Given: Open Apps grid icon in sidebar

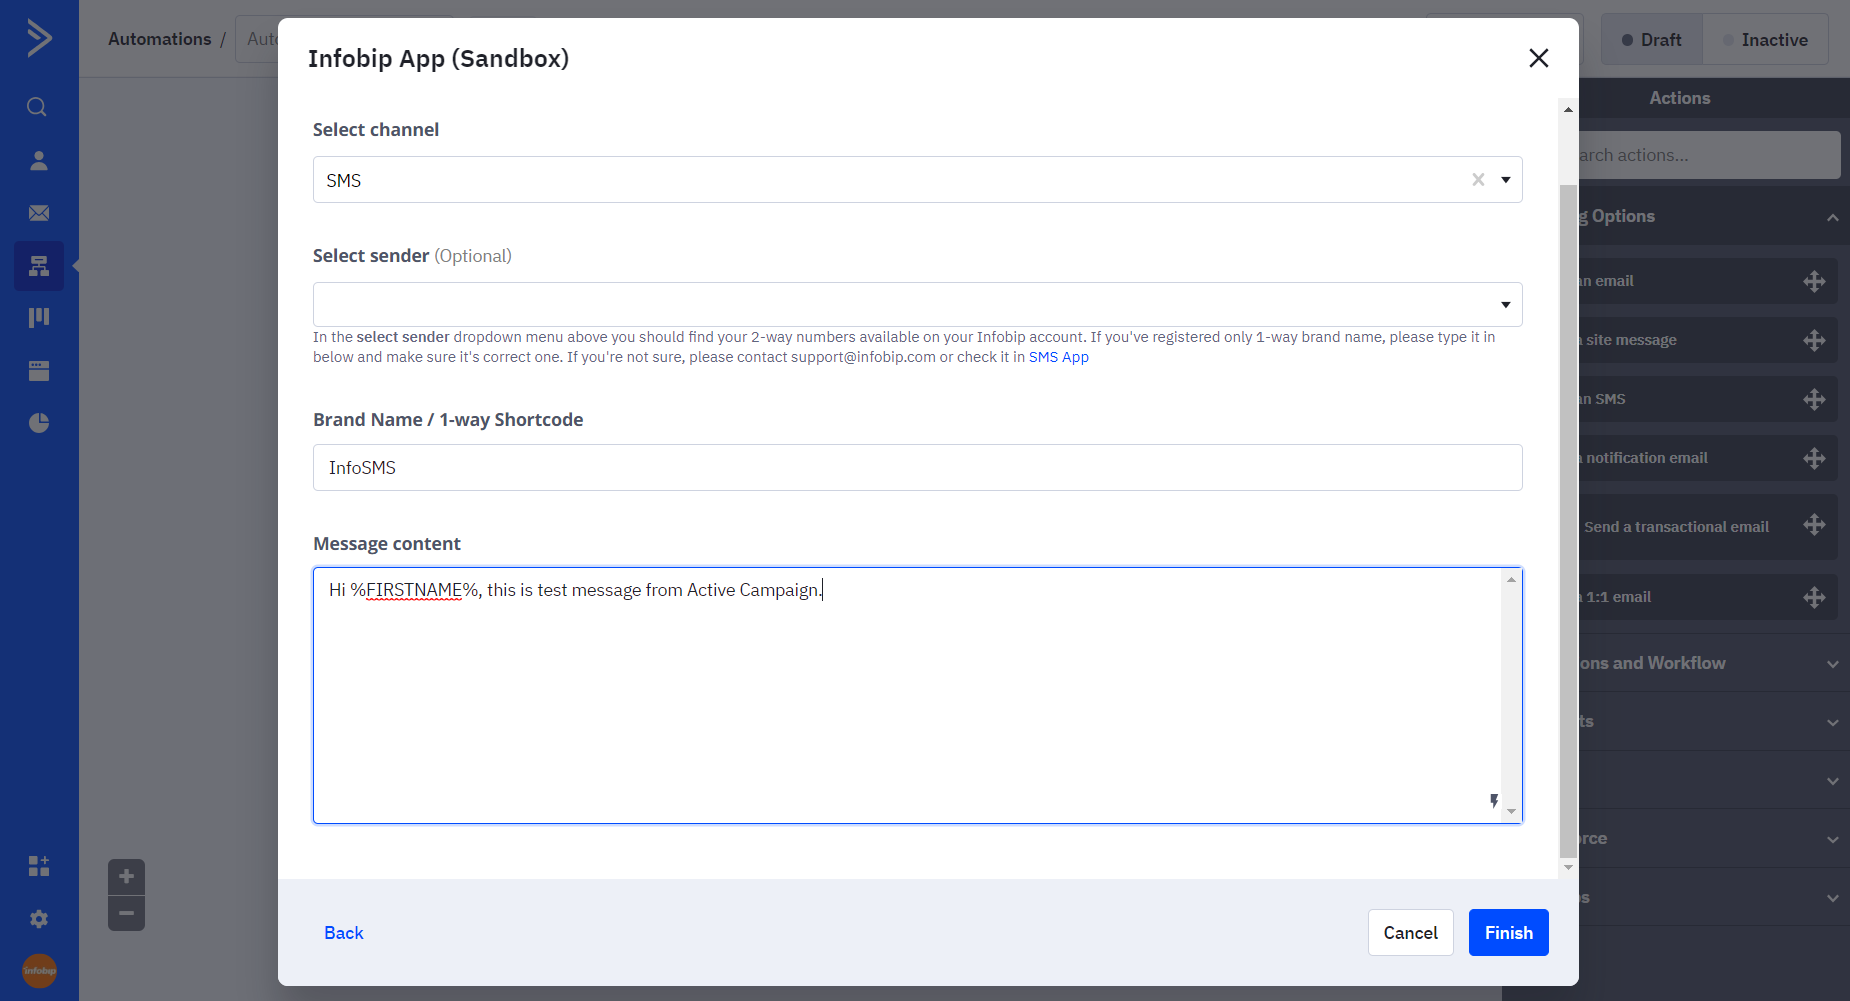Looking at the screenshot, I should 39,866.
